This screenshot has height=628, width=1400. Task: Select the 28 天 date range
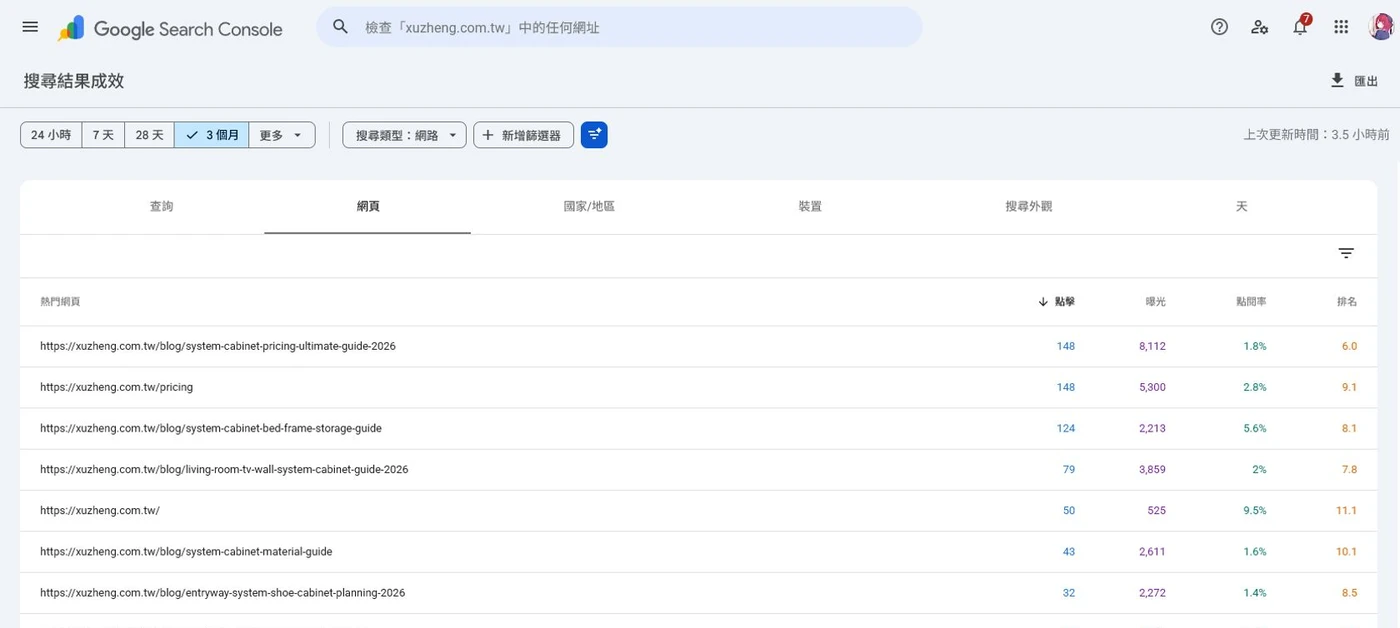tap(149, 135)
